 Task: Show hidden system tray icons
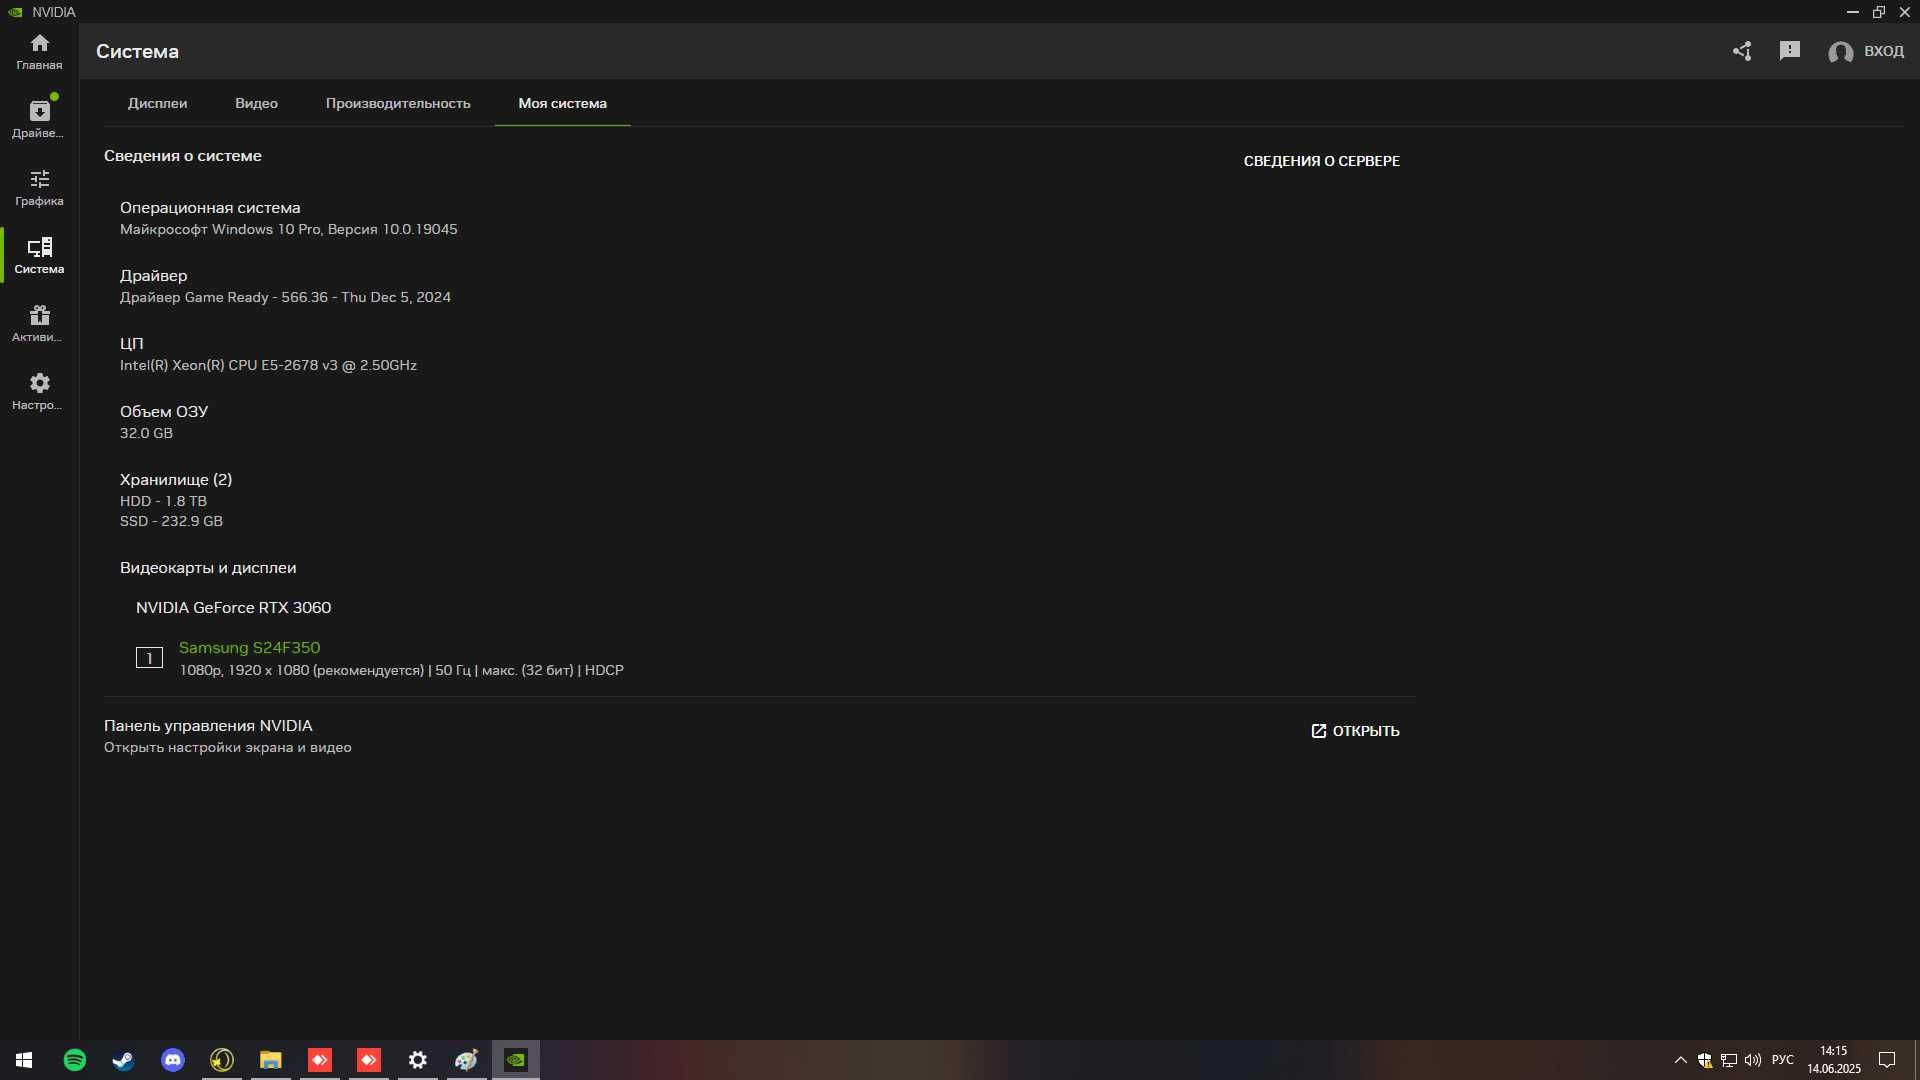coord(1680,1060)
